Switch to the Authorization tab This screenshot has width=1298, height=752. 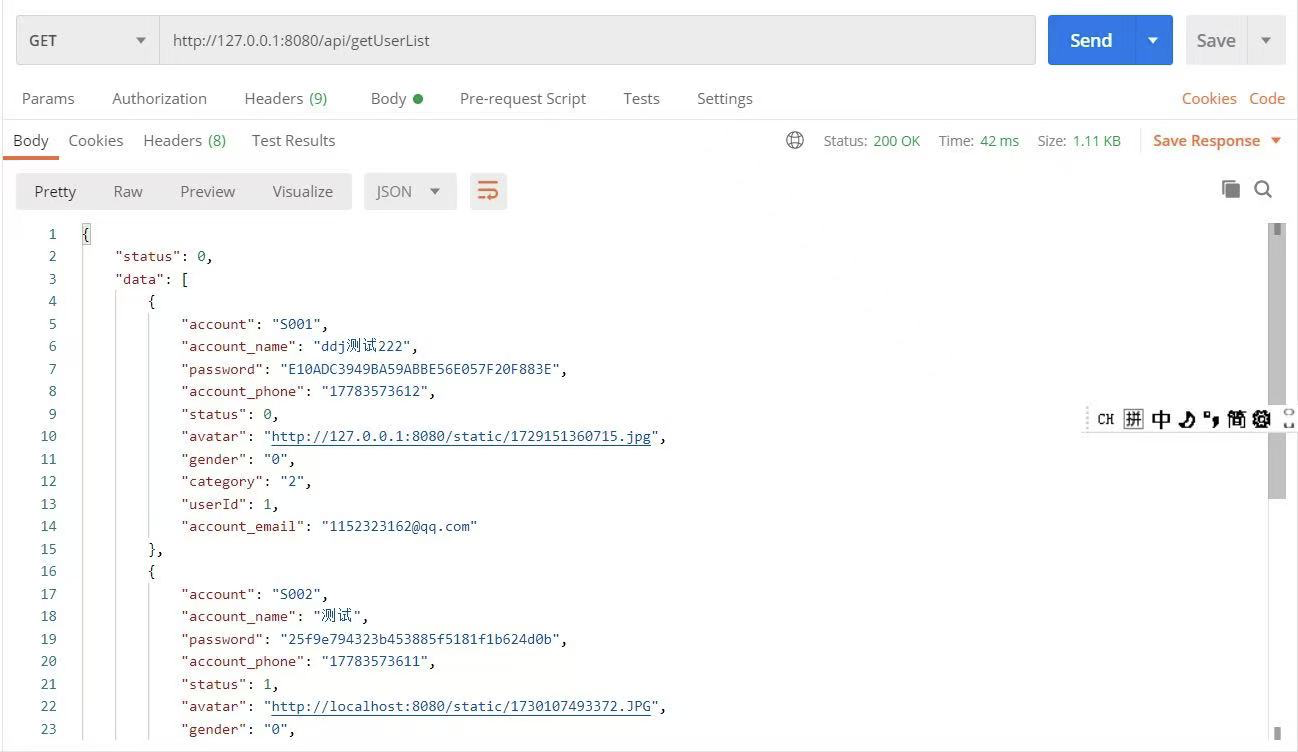coord(159,98)
